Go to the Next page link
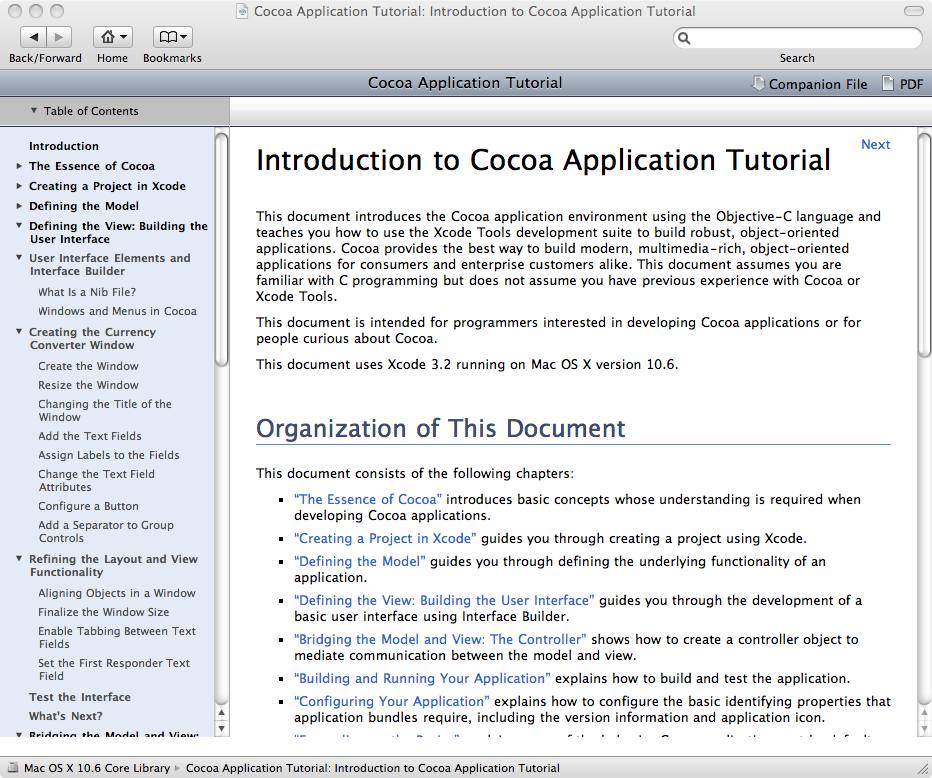The image size is (932, 778). [875, 145]
